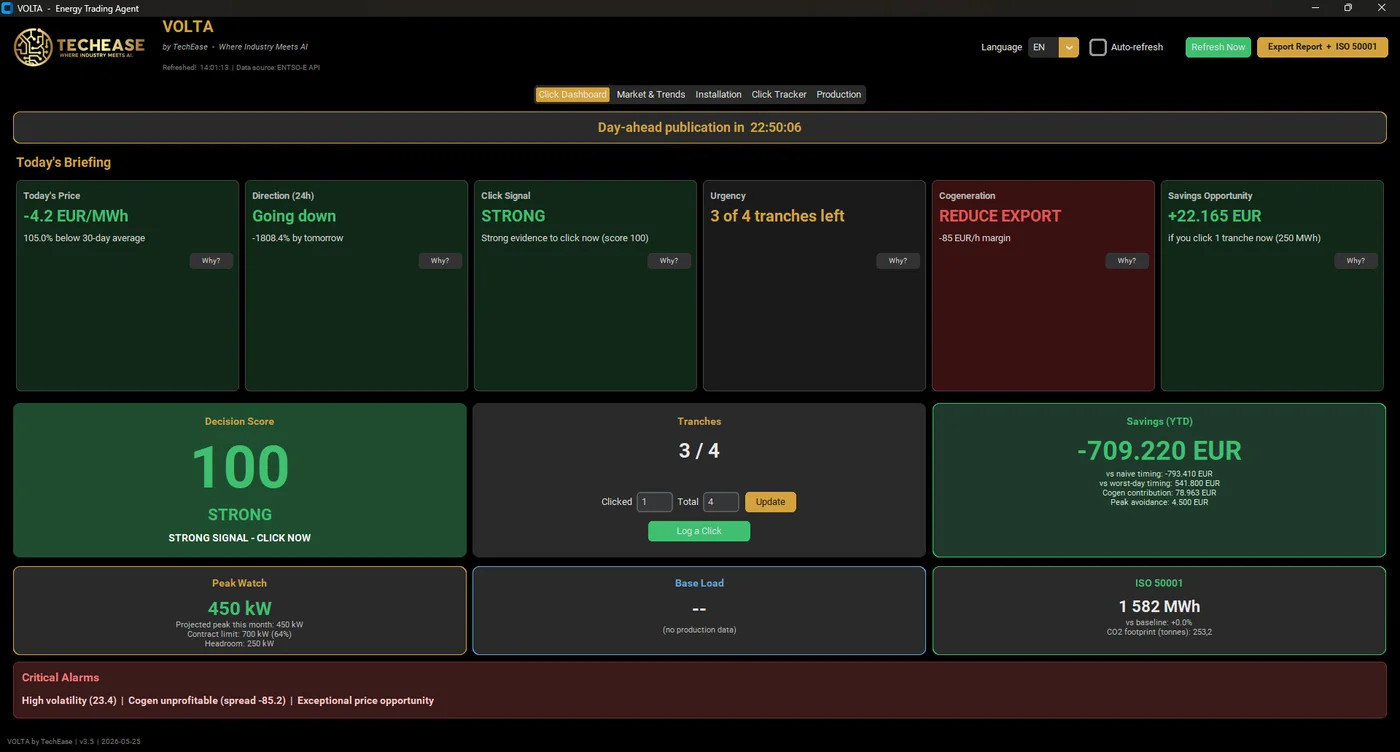Screen dimensions: 1400x752
Task: Click Why? on Today's Price card
Action: click(x=212, y=261)
